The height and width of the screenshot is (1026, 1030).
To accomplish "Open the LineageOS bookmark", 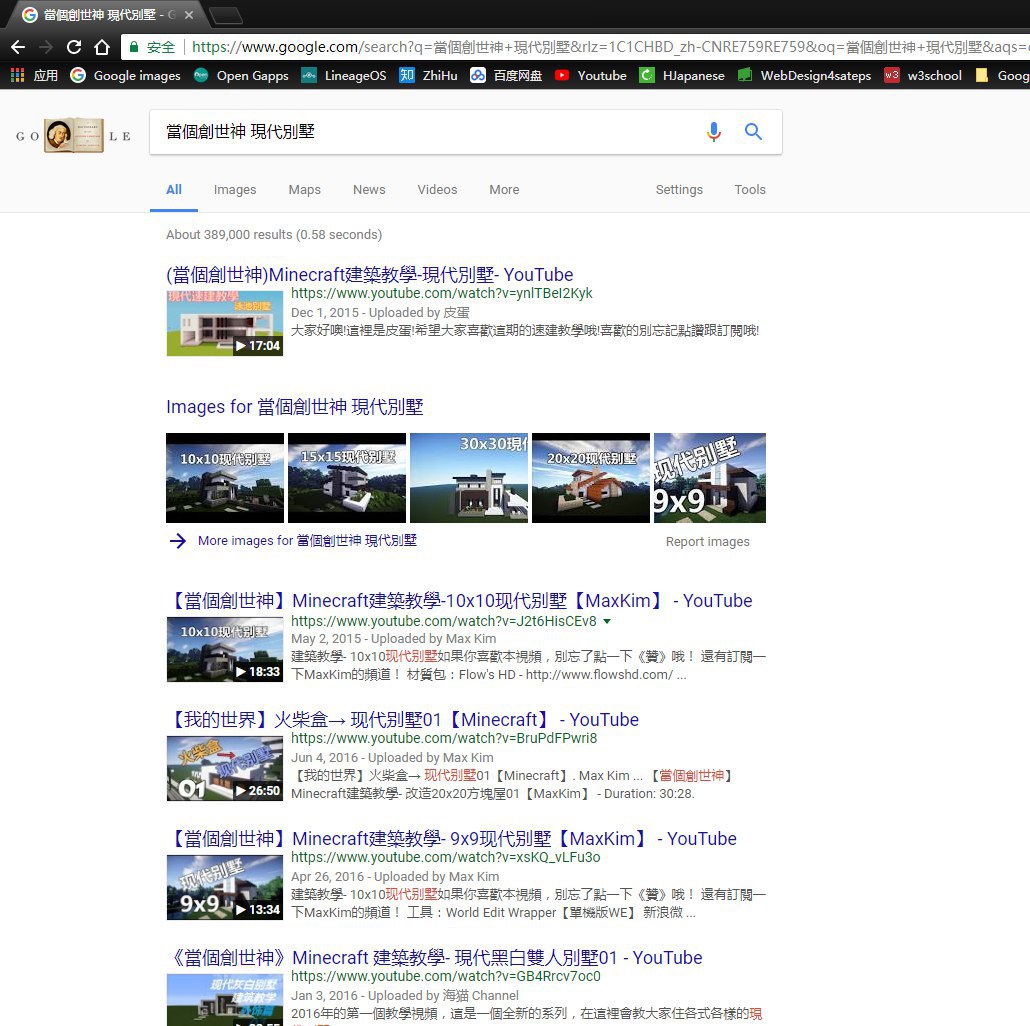I will point(343,75).
